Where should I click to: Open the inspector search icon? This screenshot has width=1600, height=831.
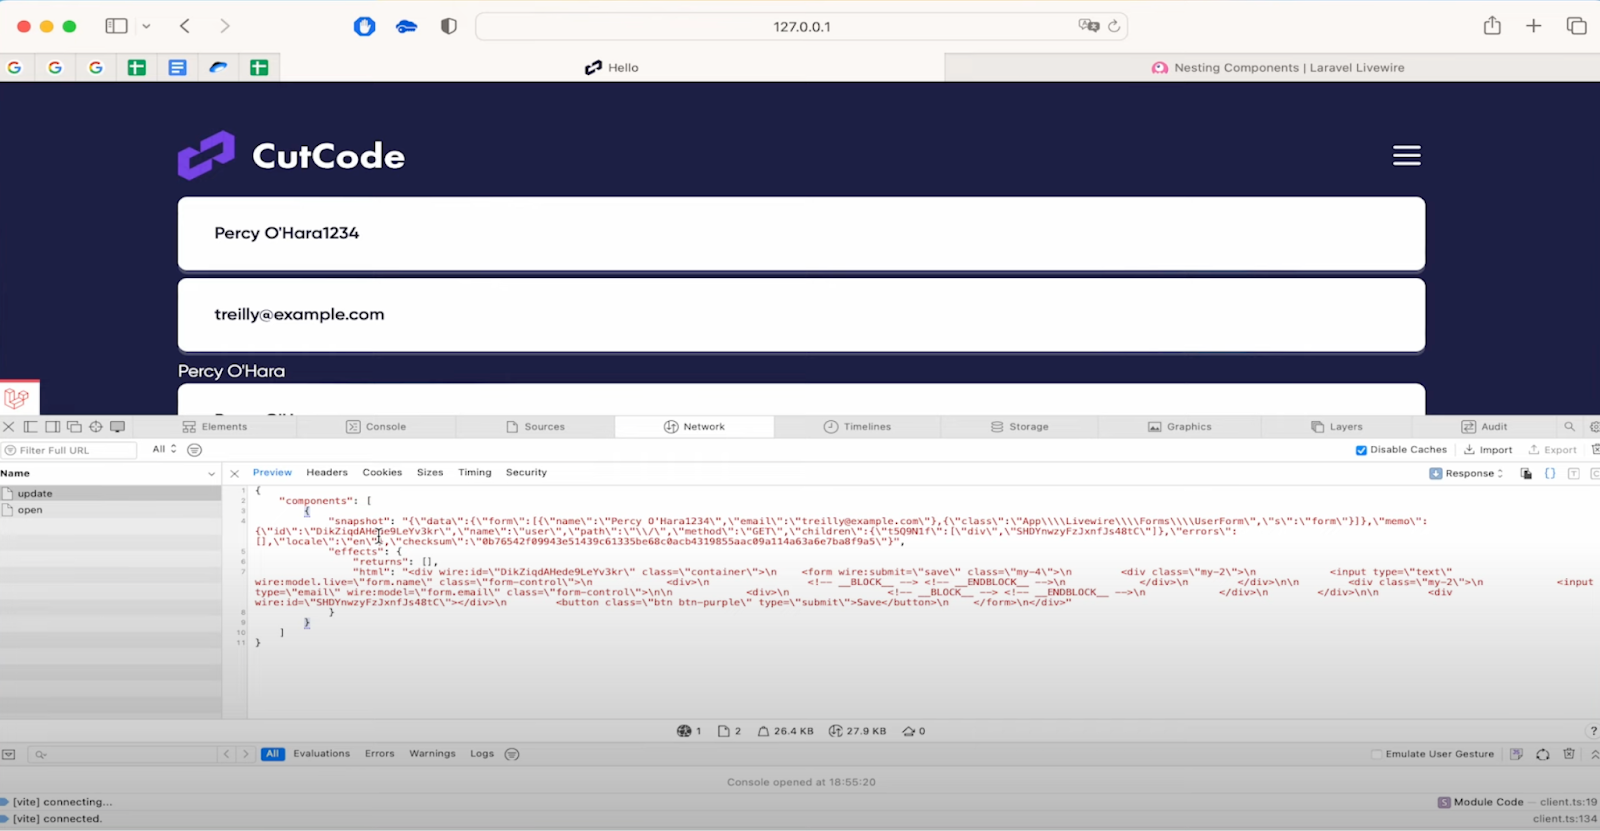pyautogui.click(x=1569, y=426)
